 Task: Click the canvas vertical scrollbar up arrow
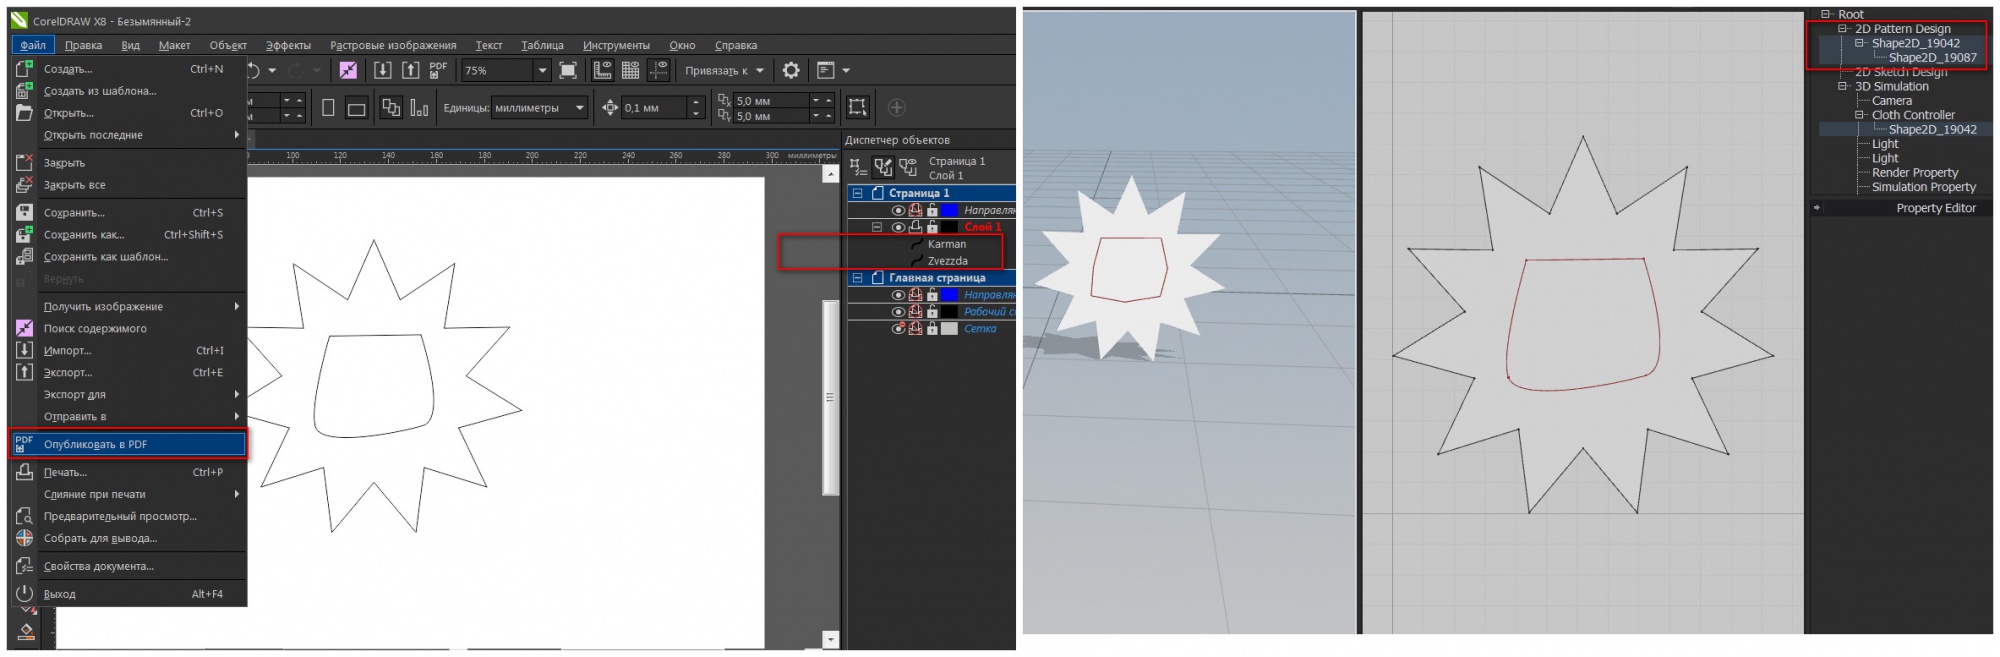tap(830, 174)
